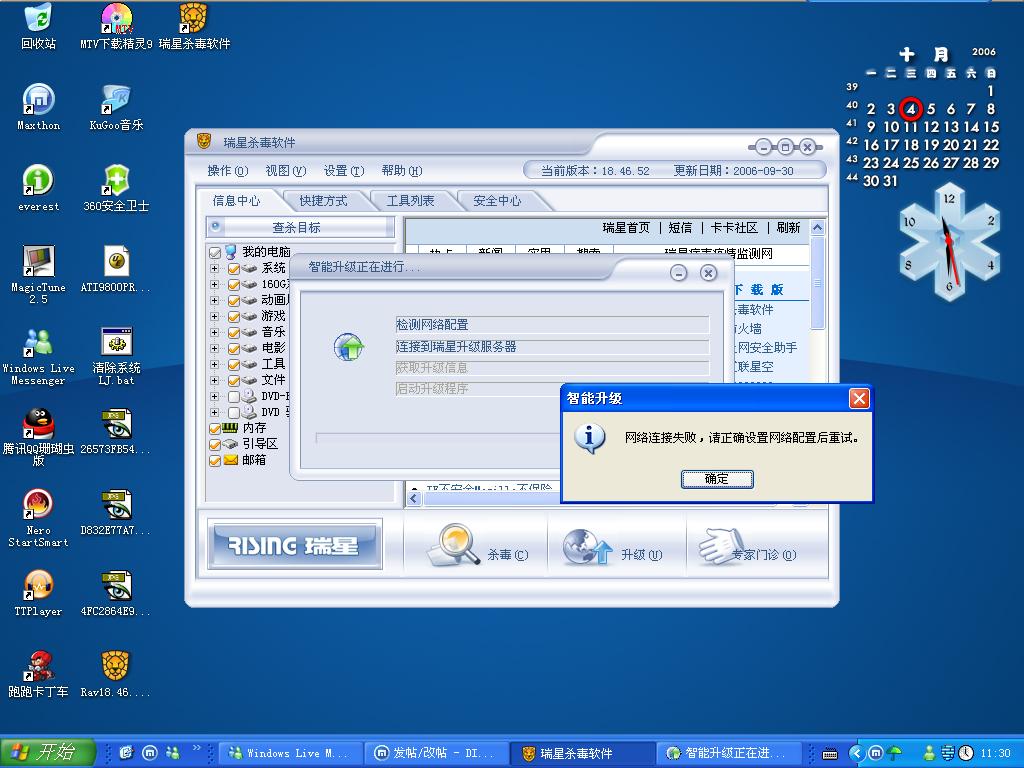The image size is (1024, 768).
Task: Switch to 发帖/改帖 taskbar window
Action: pyautogui.click(x=435, y=753)
